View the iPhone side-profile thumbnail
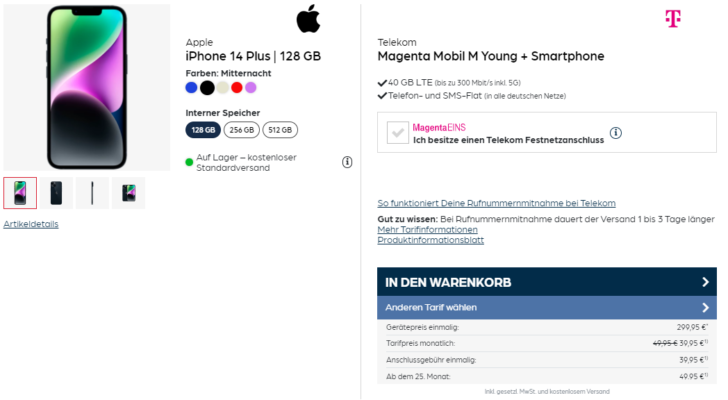 click(92, 193)
